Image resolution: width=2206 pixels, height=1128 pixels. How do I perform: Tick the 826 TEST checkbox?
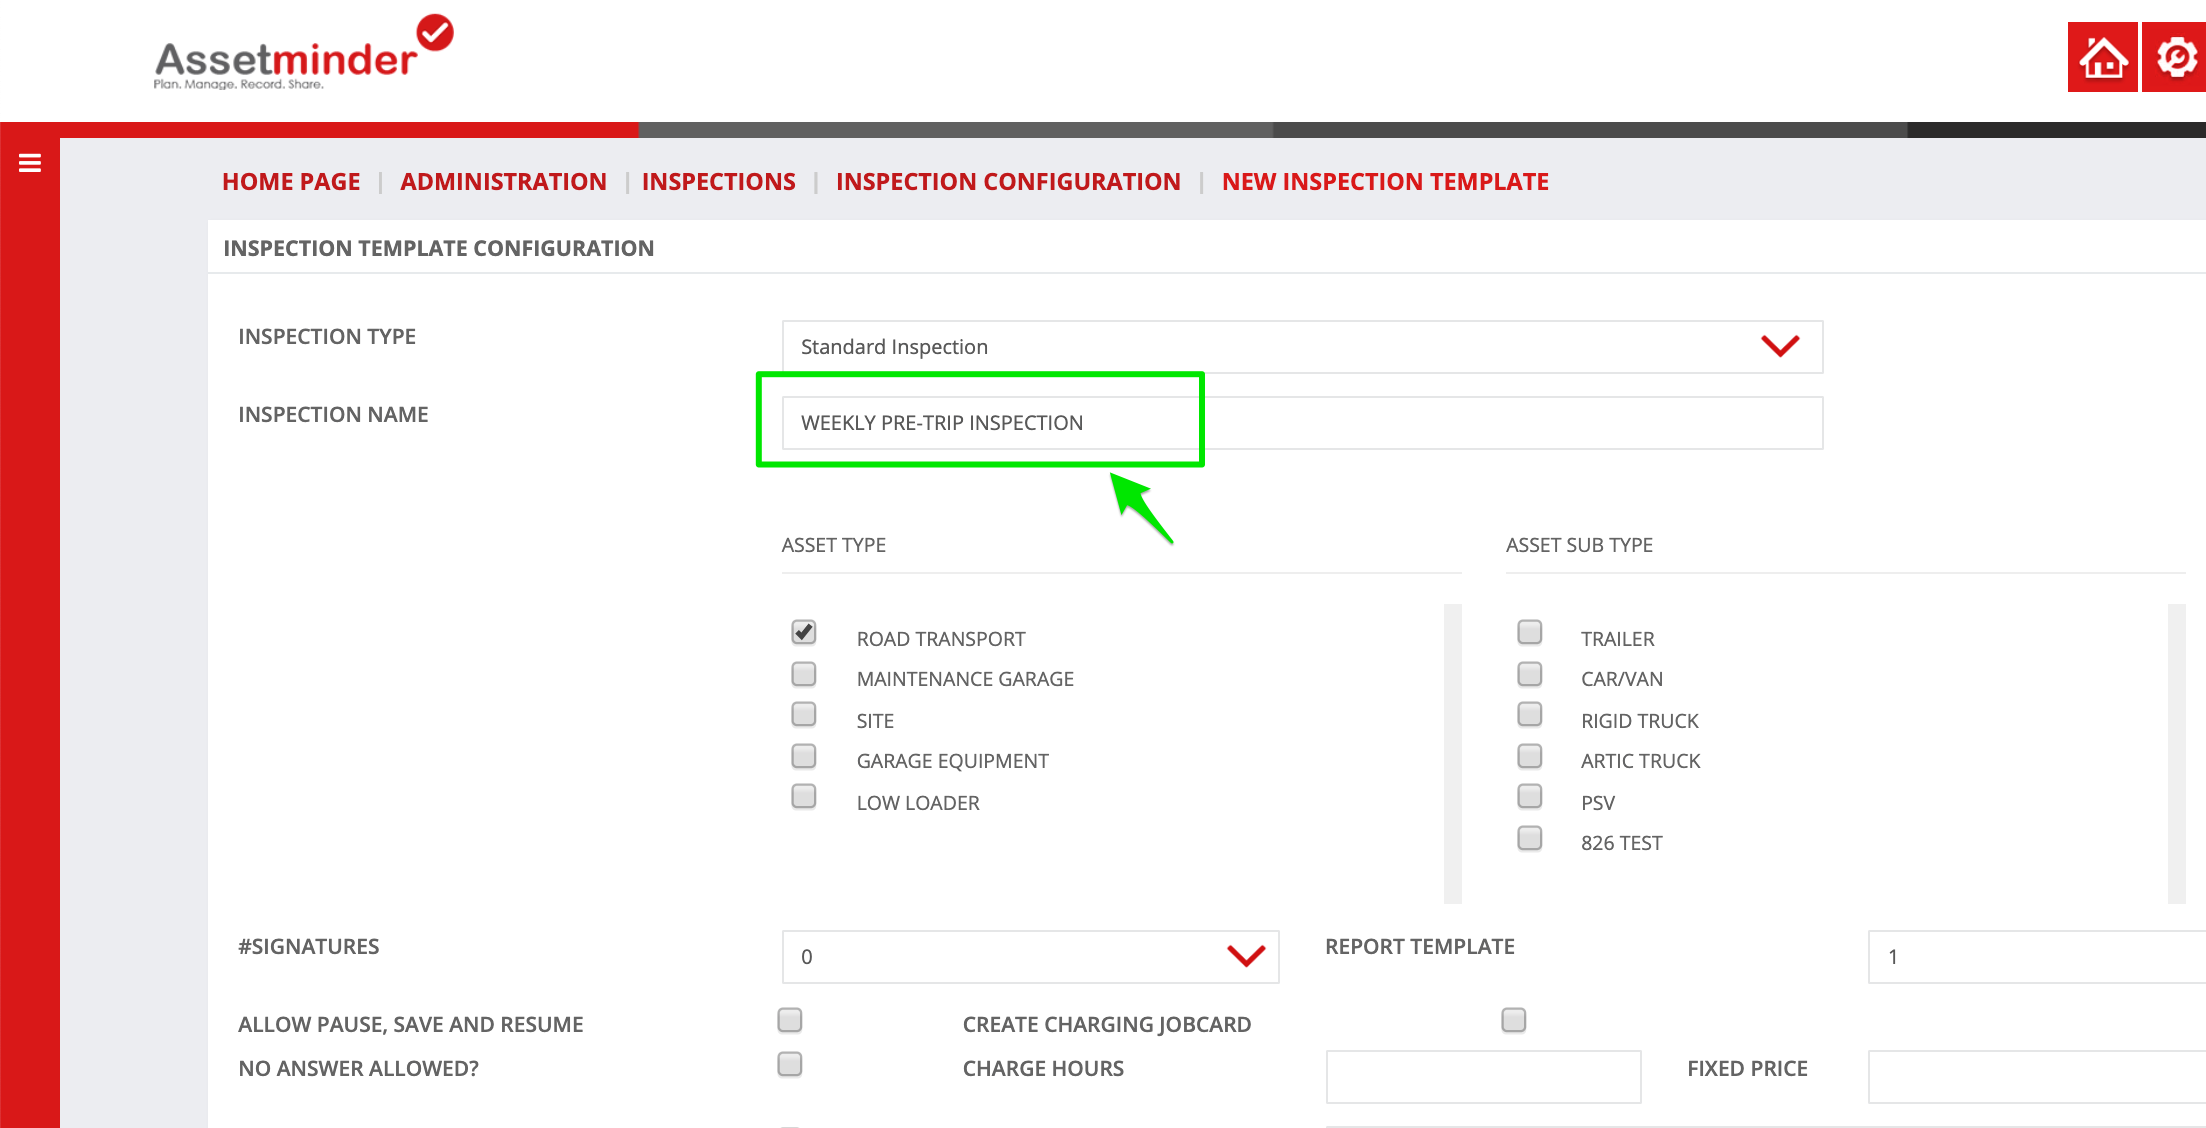(x=1530, y=838)
